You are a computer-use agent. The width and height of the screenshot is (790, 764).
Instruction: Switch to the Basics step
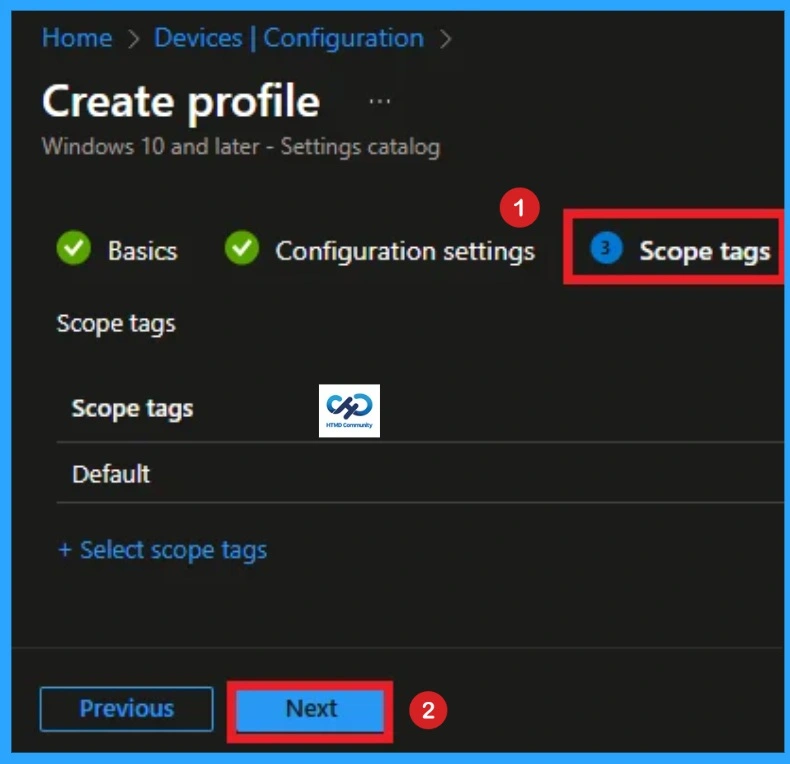[x=143, y=250]
